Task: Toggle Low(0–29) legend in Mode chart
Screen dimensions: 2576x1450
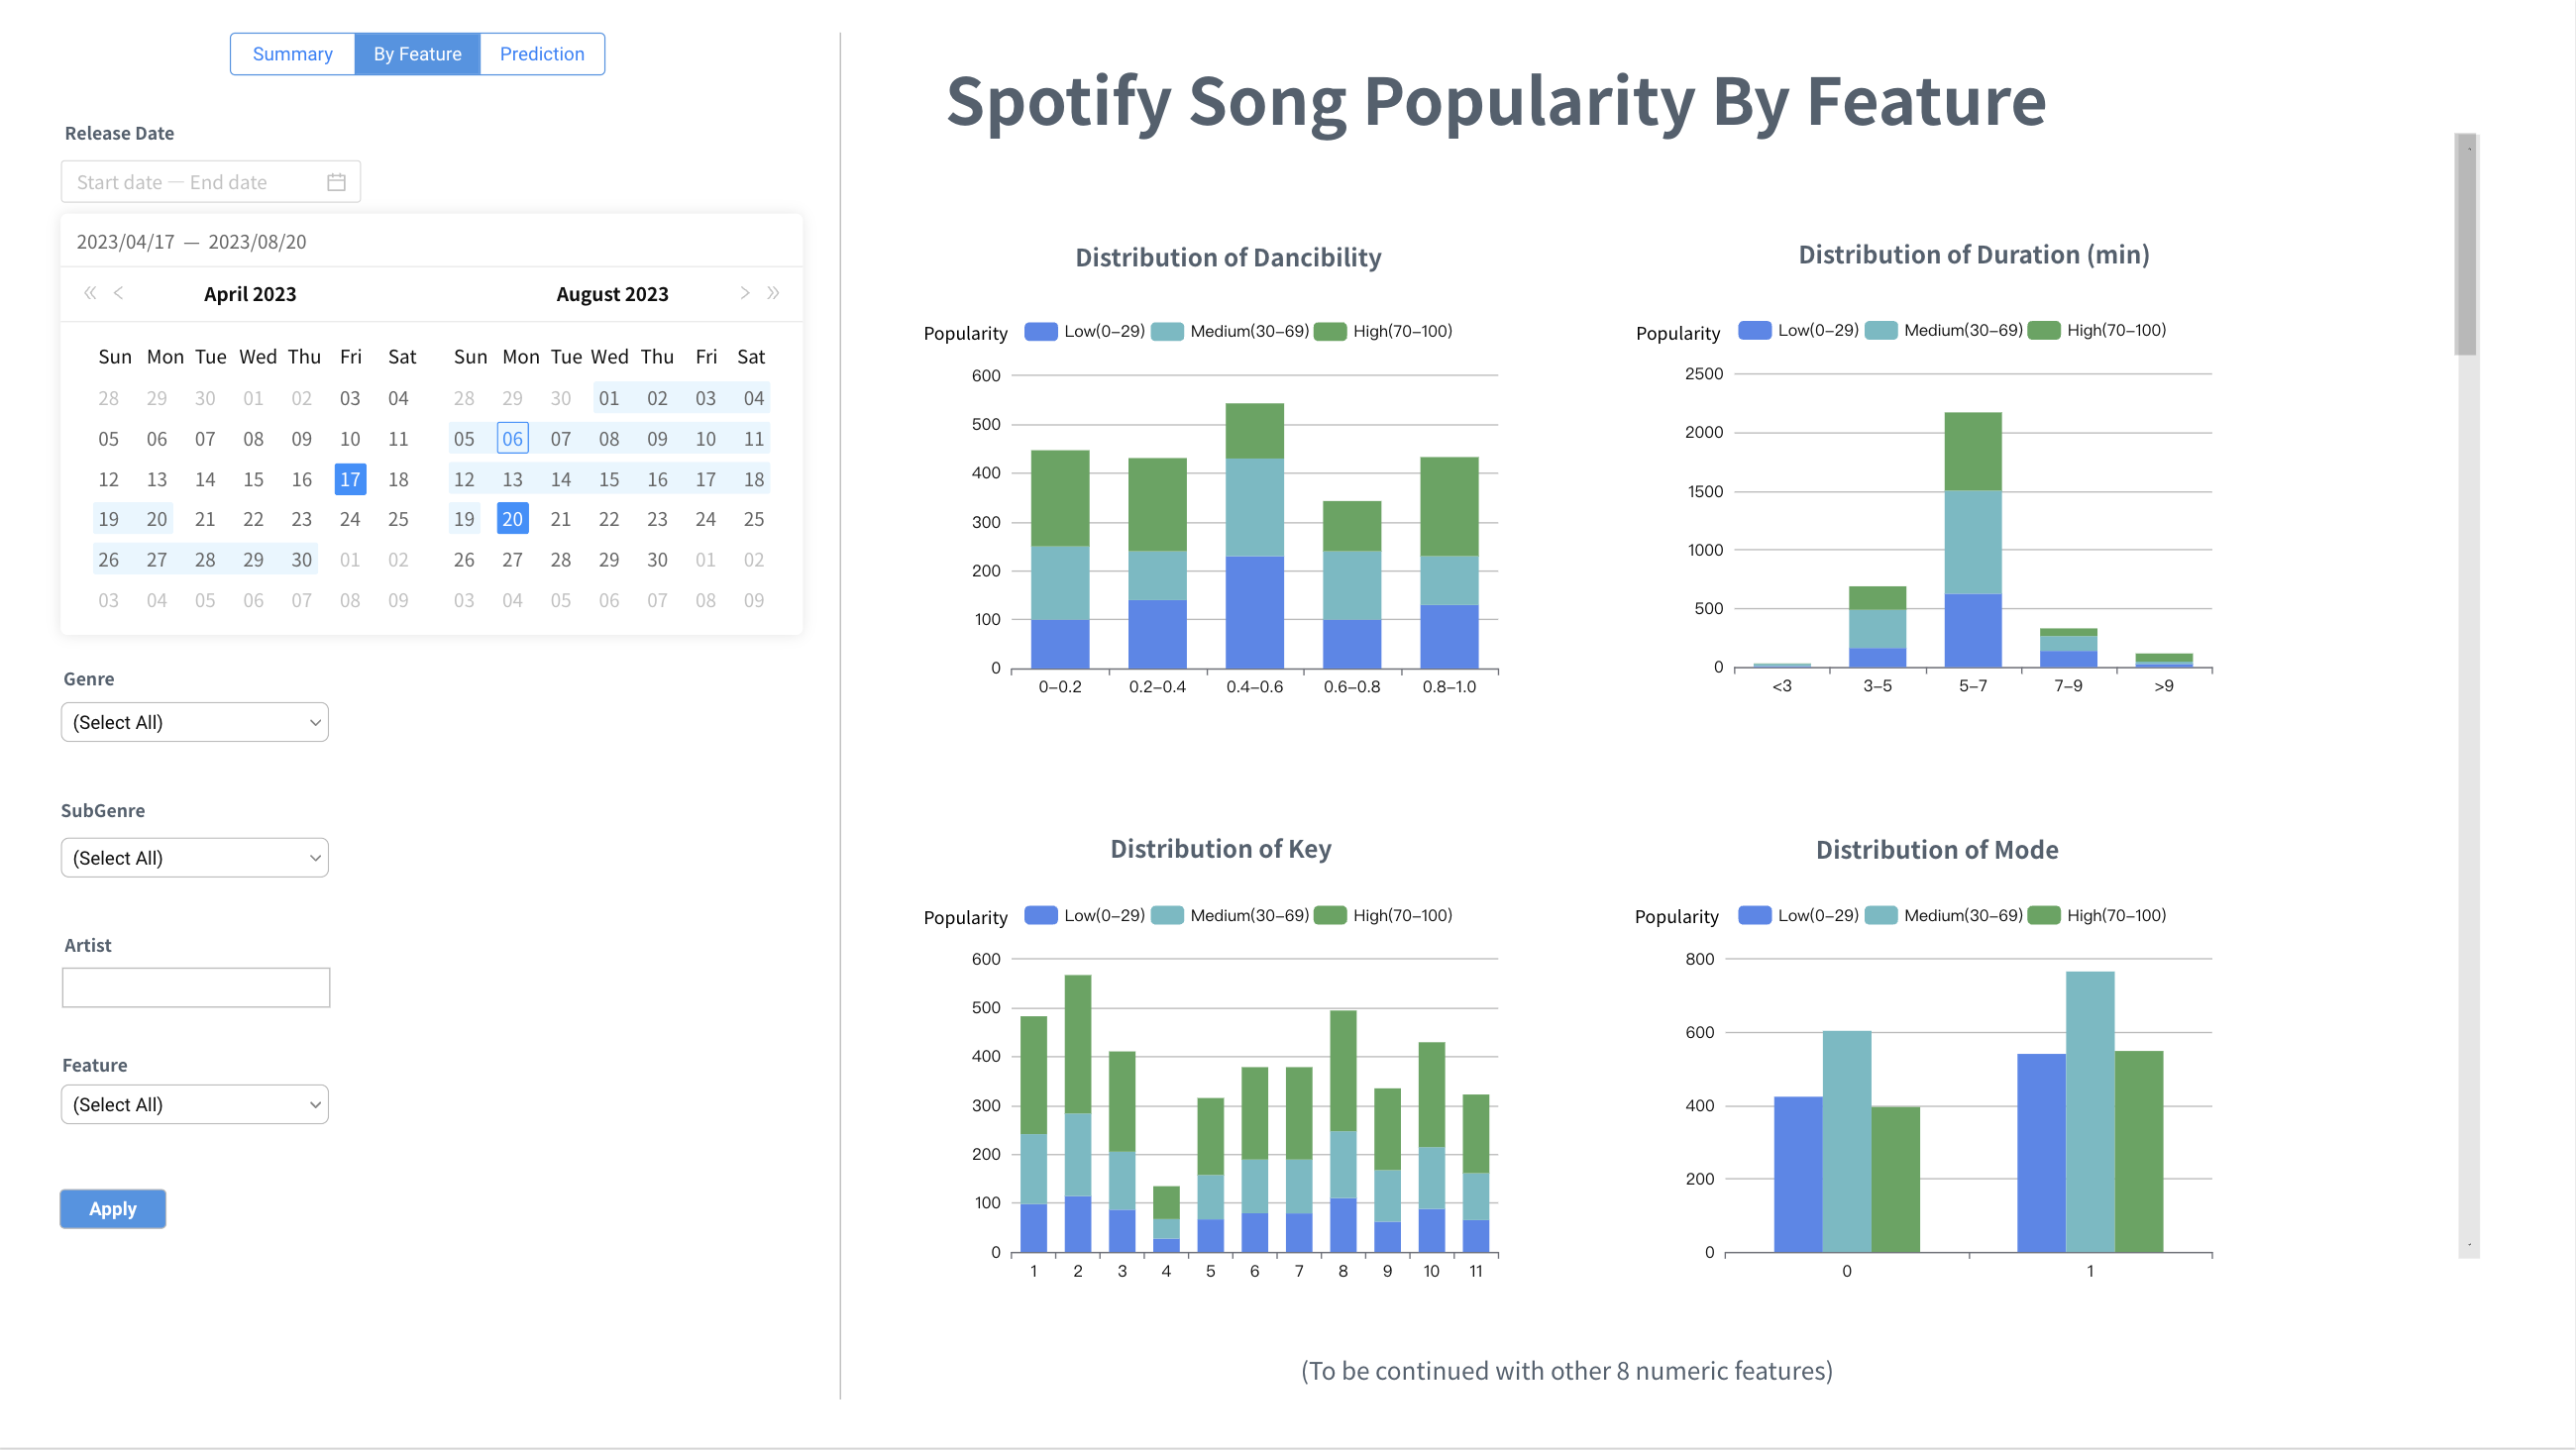Action: click(1799, 915)
